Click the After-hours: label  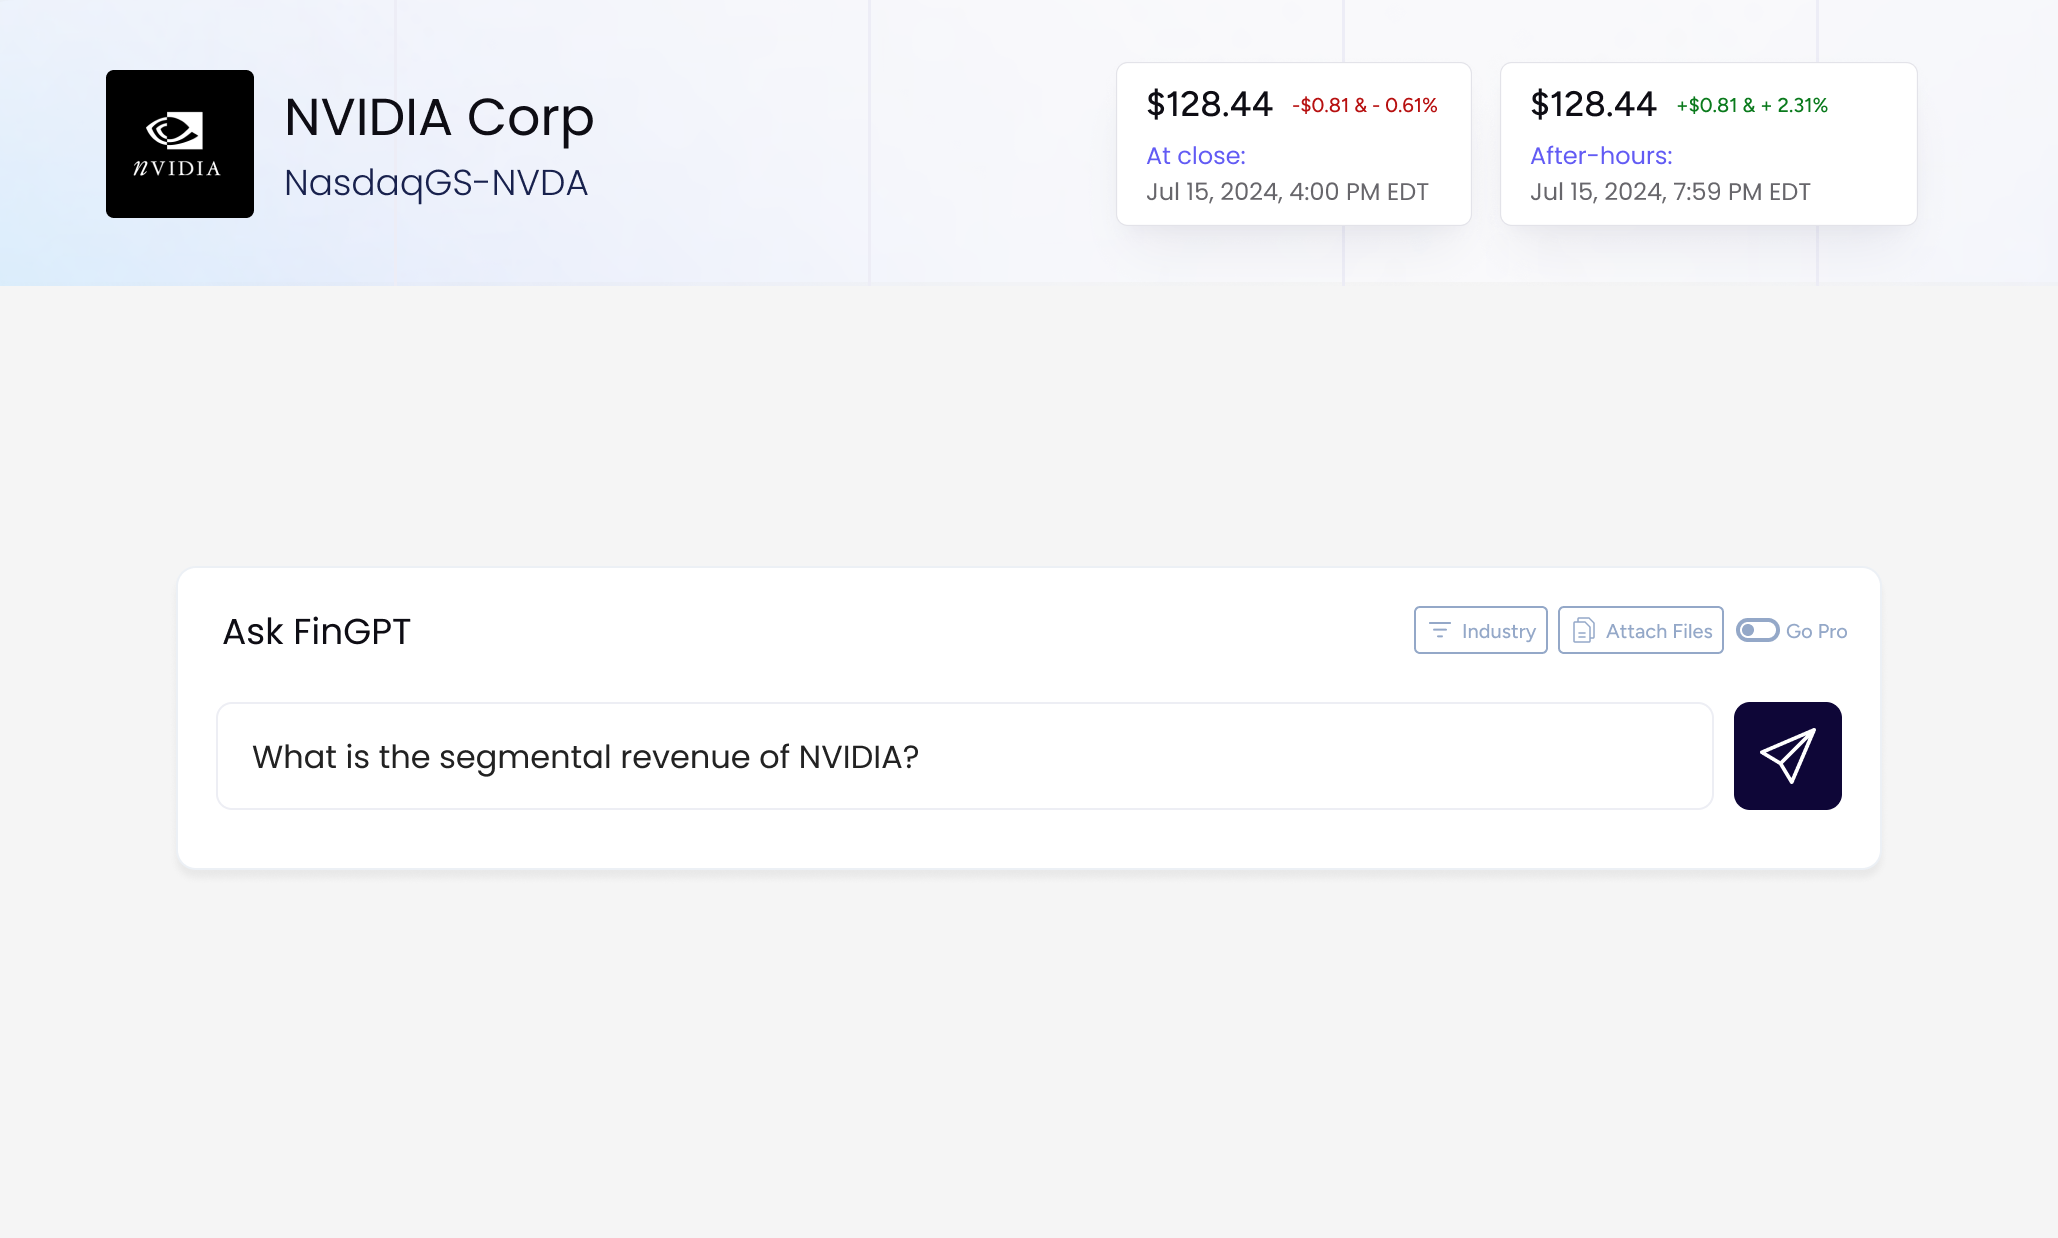pos(1601,156)
